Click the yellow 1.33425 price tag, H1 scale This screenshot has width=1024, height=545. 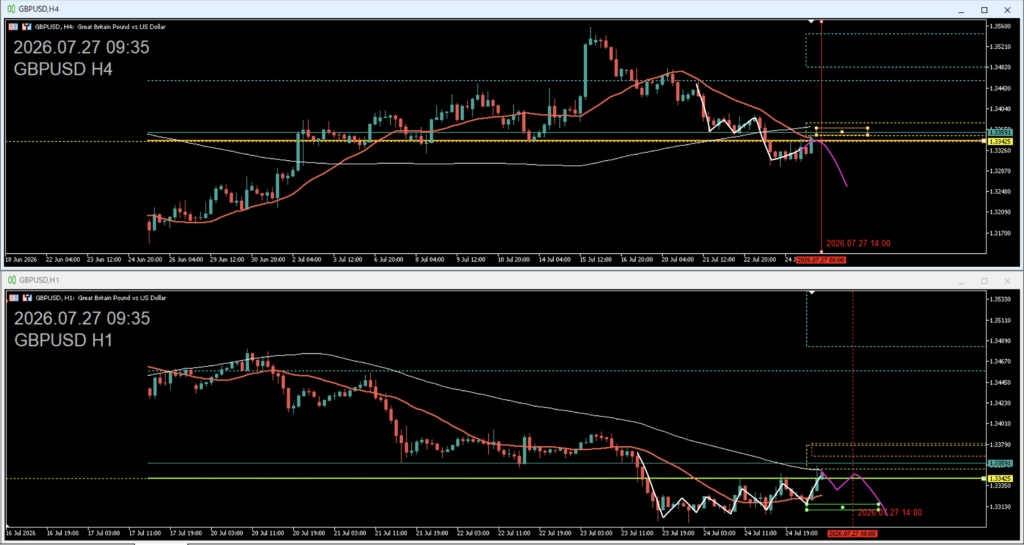point(999,478)
